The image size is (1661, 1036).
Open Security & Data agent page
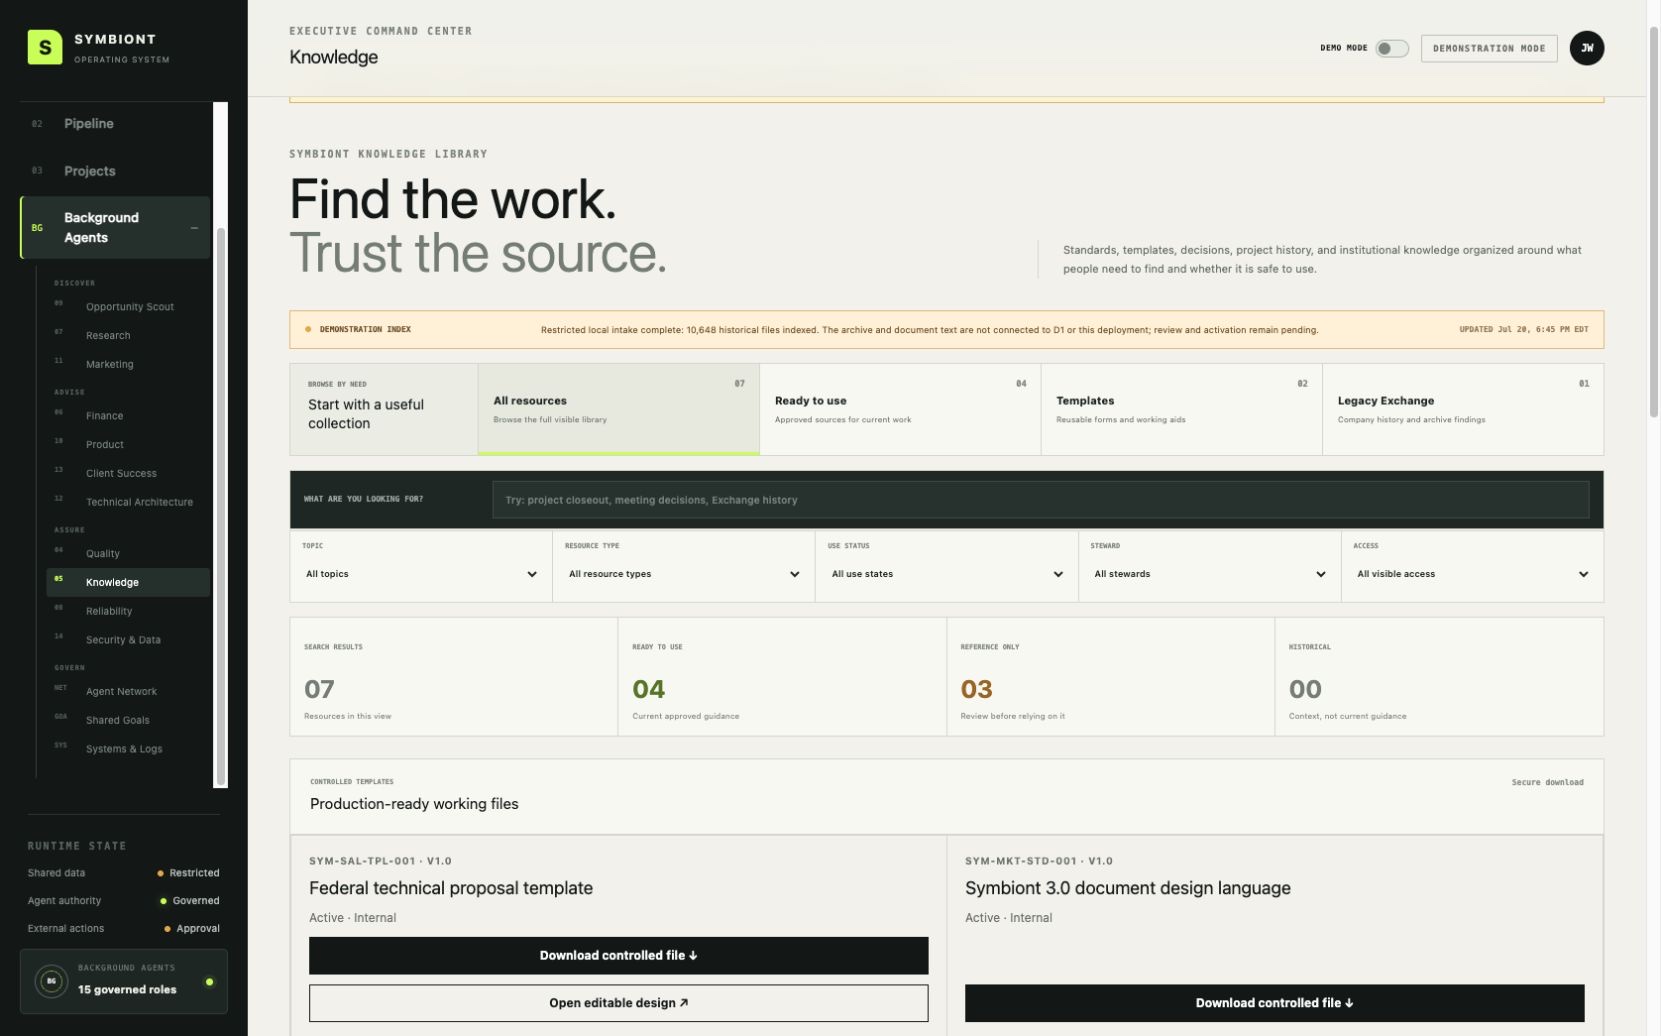[x=128, y=641]
